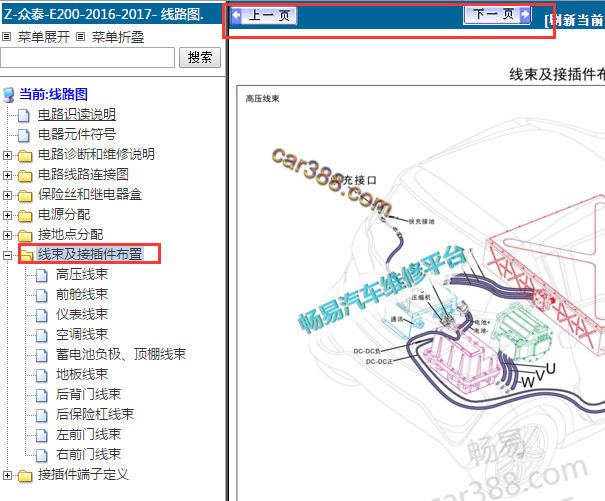This screenshot has height=501, width=605.
Task: Expand the 电路线路连接图 folder
Action: pyautogui.click(x=7, y=175)
